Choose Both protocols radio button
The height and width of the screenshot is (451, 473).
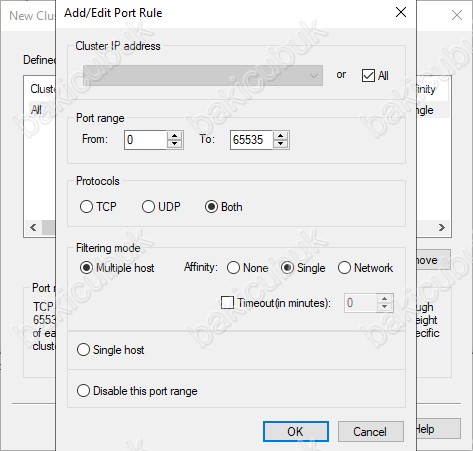[x=211, y=207]
